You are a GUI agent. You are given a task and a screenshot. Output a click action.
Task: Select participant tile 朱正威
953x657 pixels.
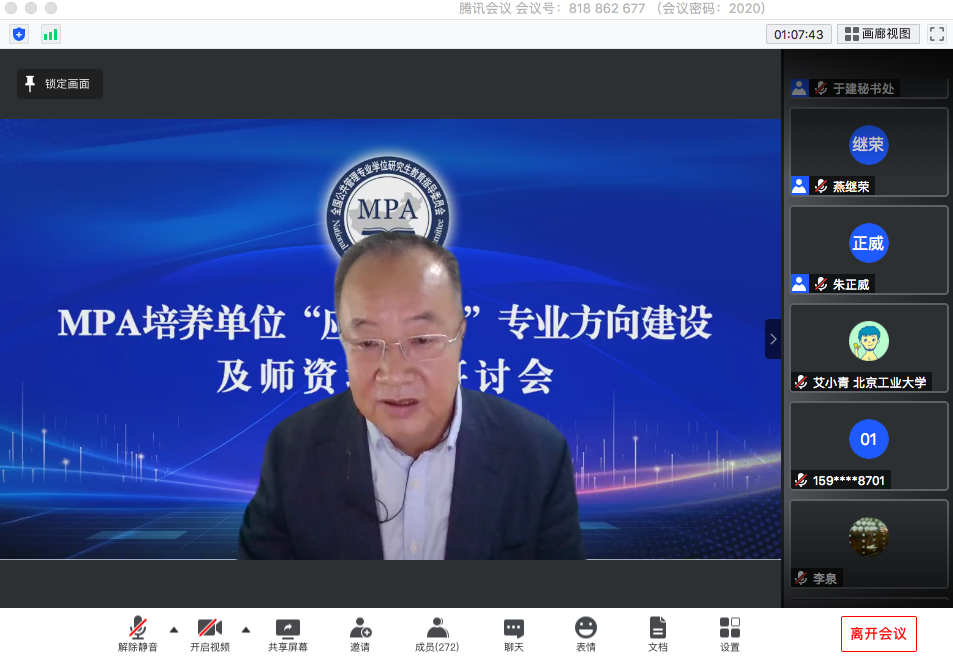[868, 250]
